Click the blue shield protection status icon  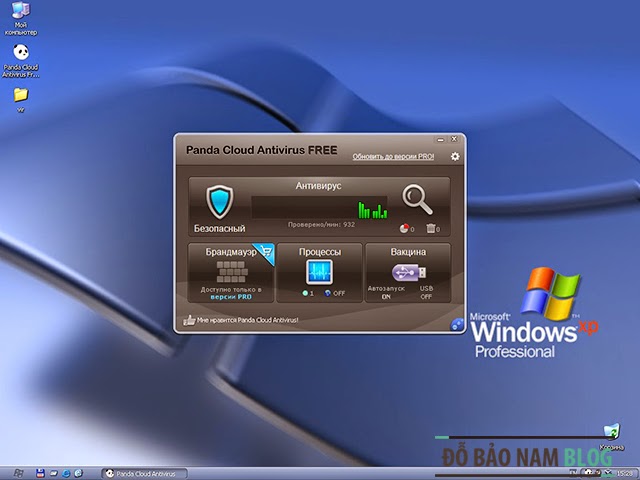click(220, 202)
